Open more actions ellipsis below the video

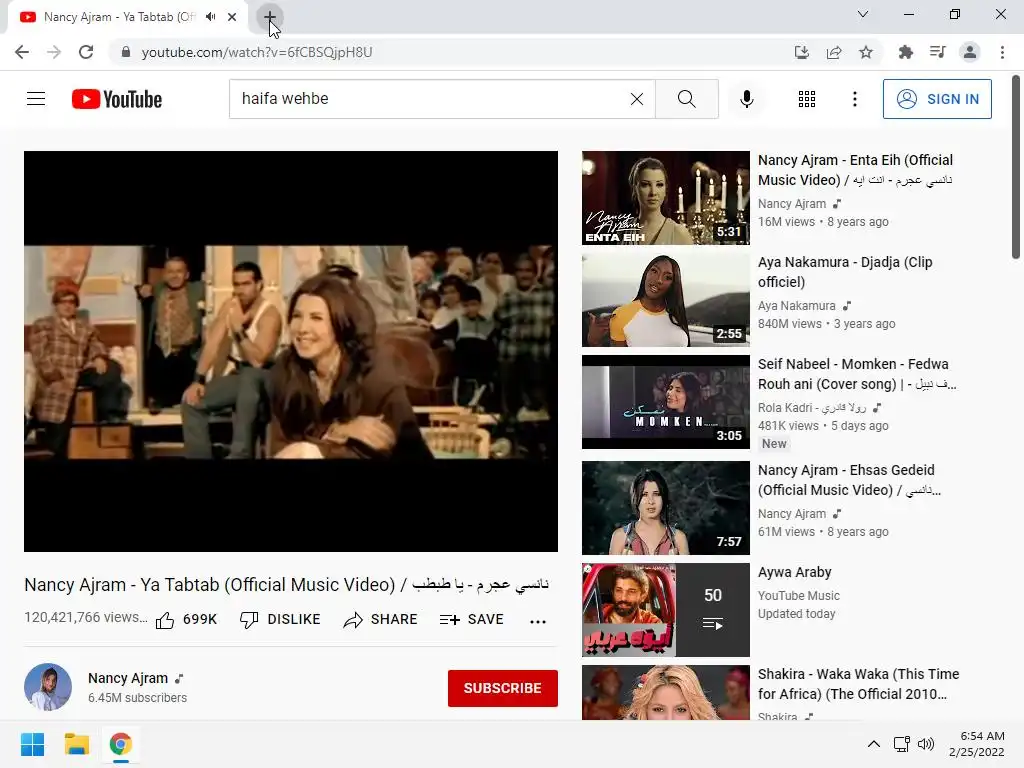pyautogui.click(x=537, y=621)
